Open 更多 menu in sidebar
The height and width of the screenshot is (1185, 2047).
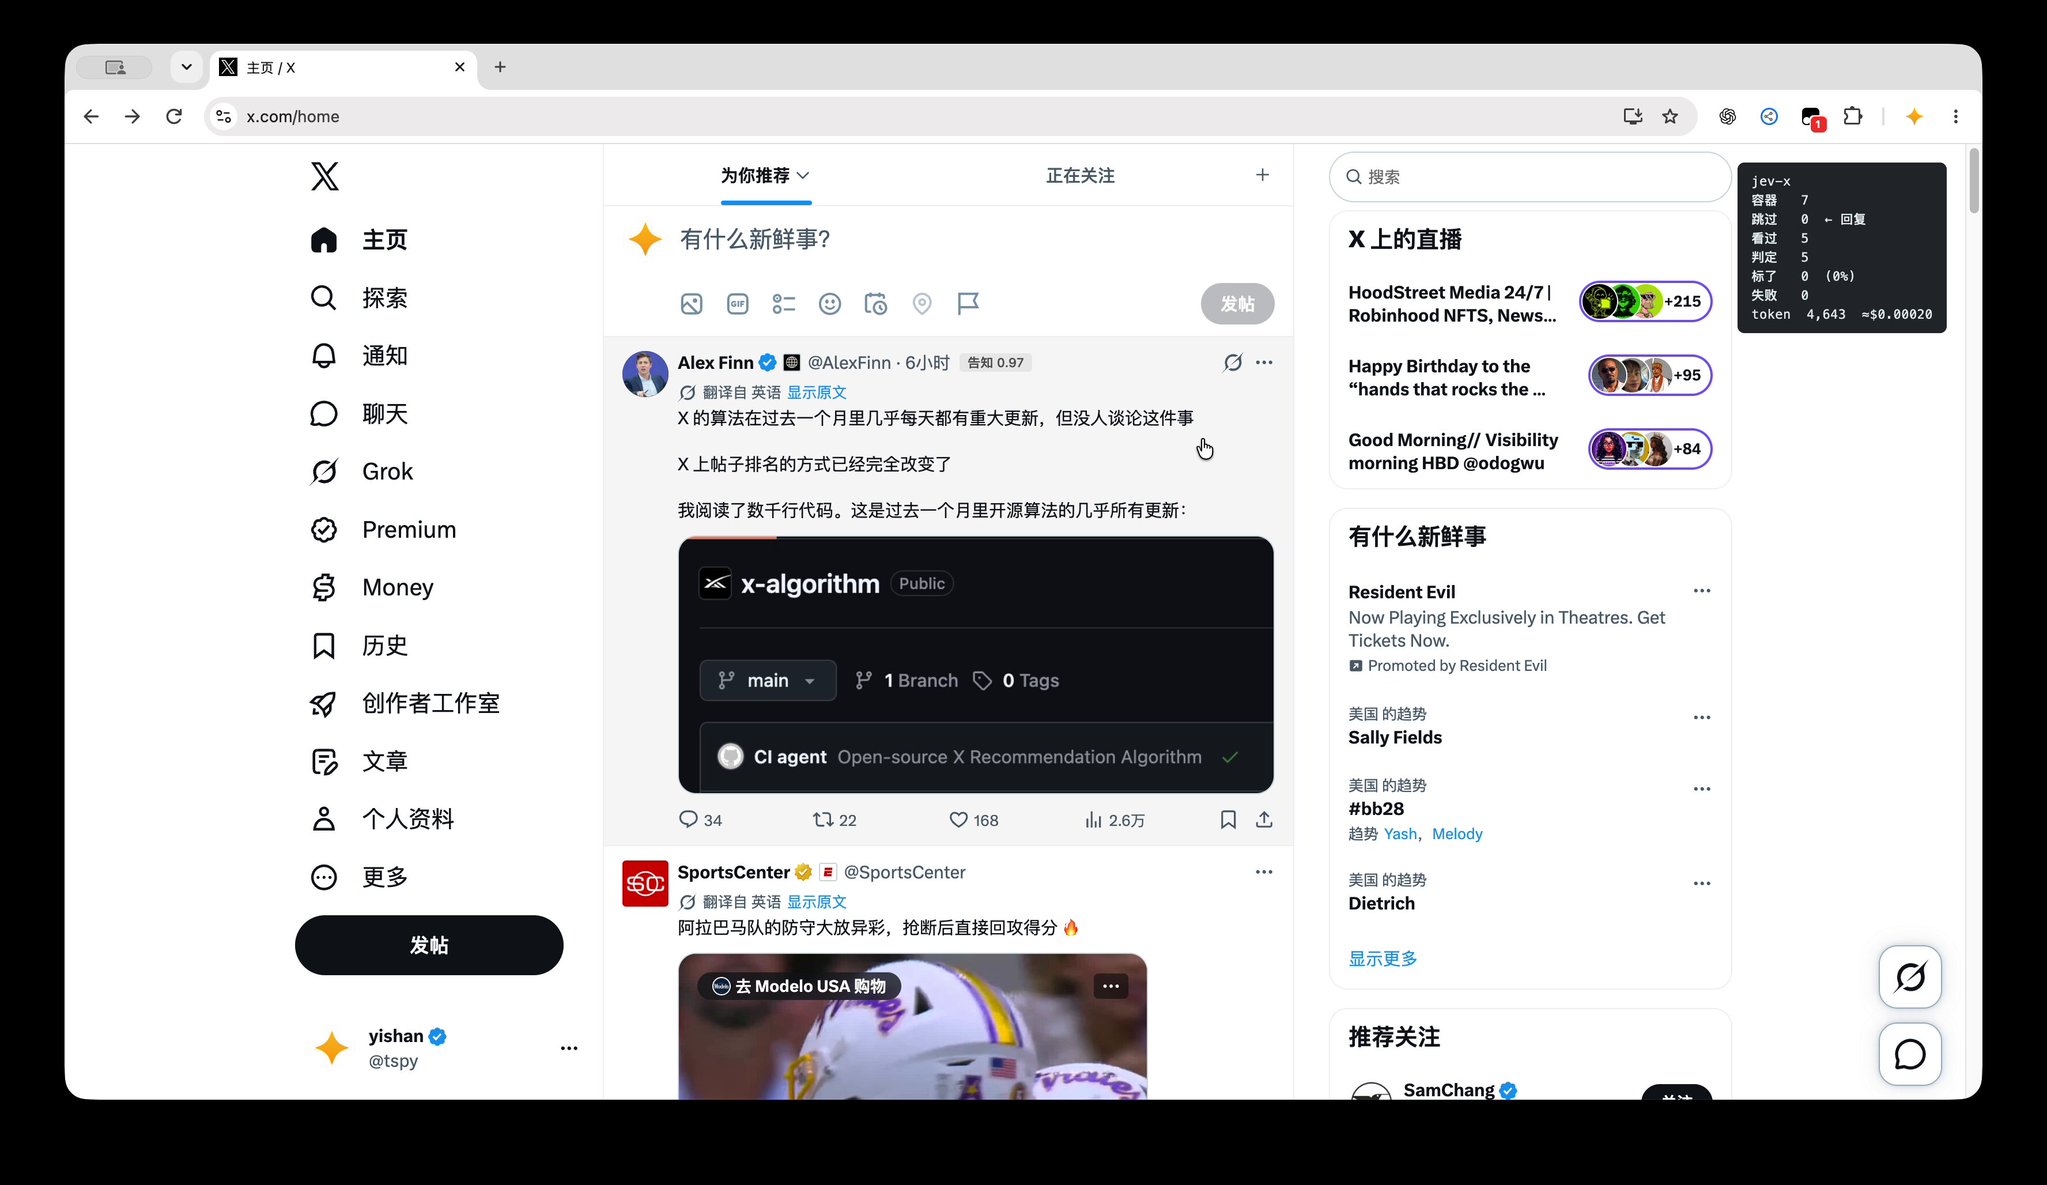[x=359, y=878]
